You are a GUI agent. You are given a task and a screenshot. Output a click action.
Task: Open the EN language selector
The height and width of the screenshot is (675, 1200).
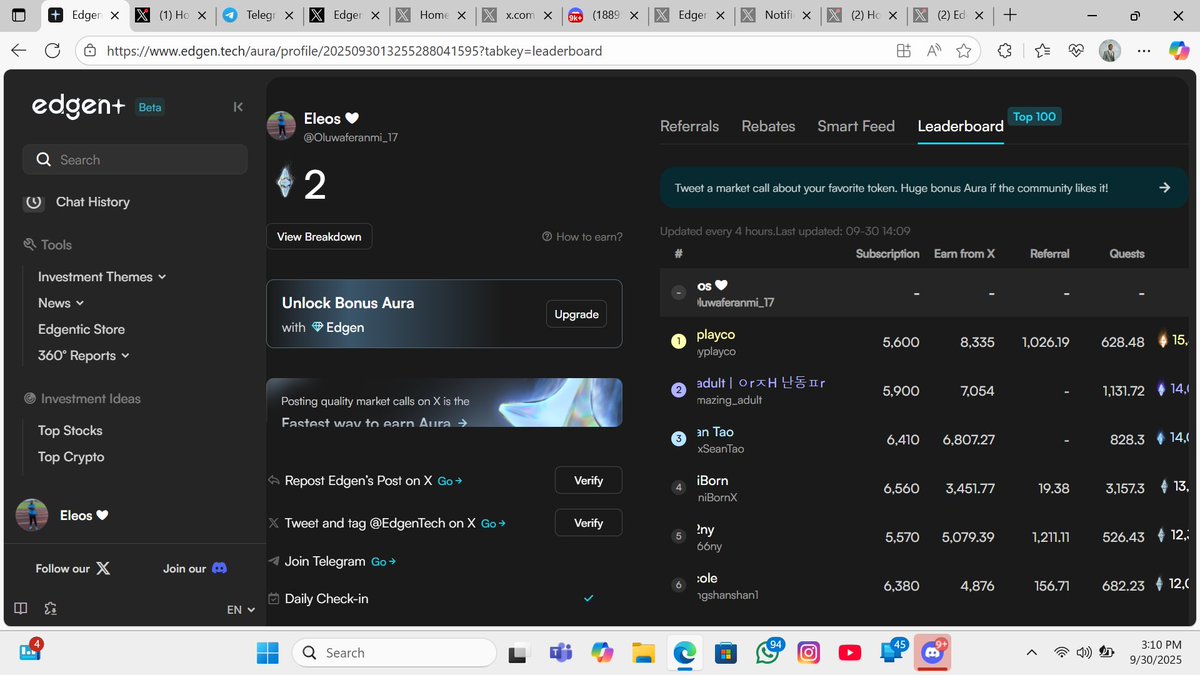[x=240, y=609]
